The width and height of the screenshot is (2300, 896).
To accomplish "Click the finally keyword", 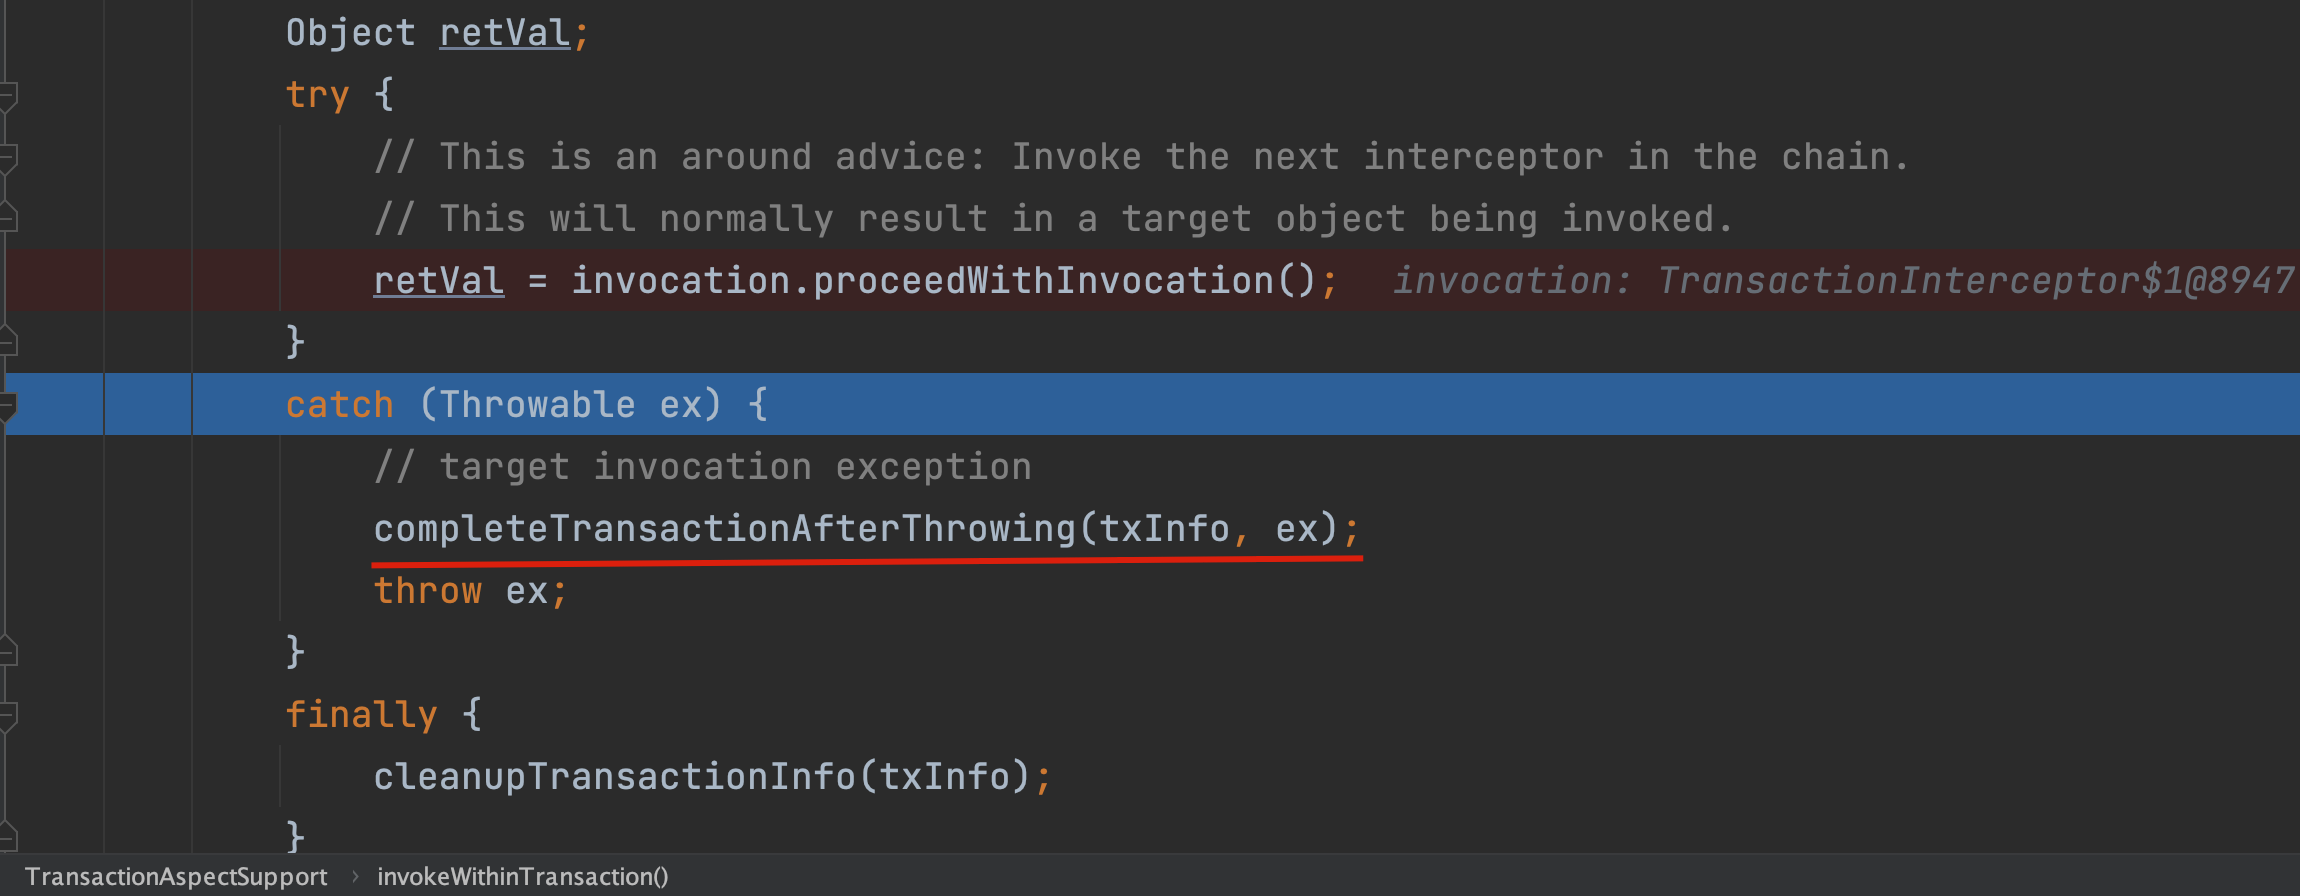I will point(361,715).
